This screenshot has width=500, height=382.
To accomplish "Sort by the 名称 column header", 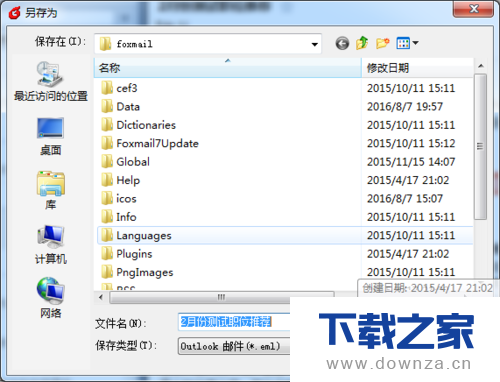I will tap(228, 68).
